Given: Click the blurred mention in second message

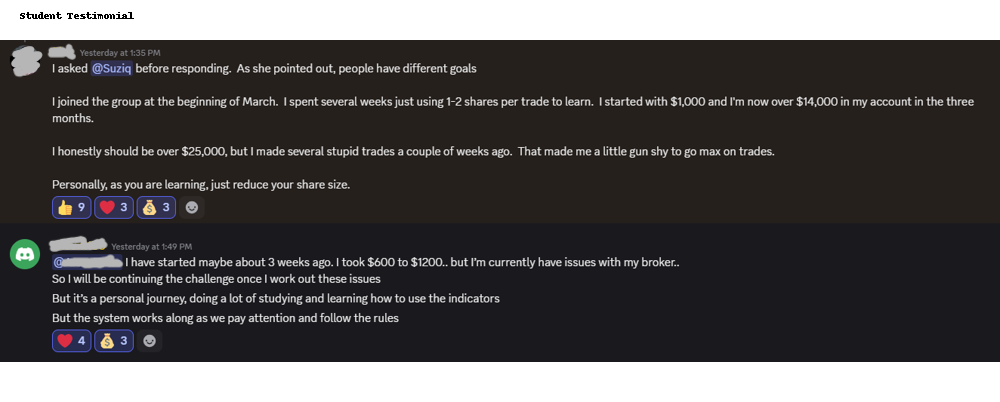Looking at the screenshot, I should pyautogui.click(x=94, y=262).
